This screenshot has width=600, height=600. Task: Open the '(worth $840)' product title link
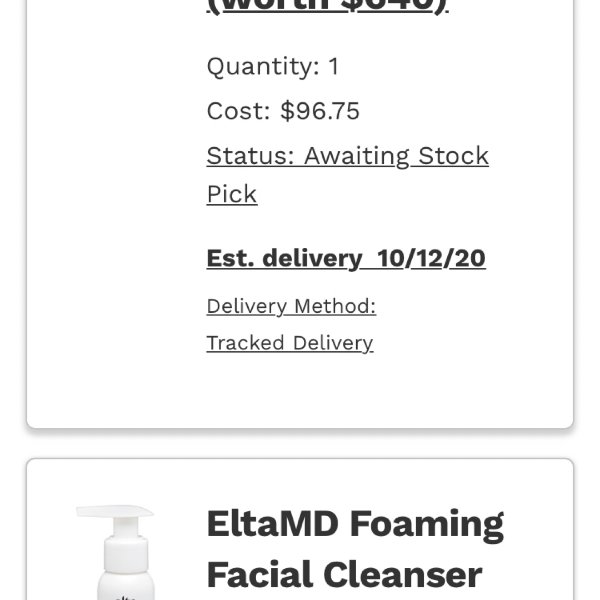(x=328, y=6)
